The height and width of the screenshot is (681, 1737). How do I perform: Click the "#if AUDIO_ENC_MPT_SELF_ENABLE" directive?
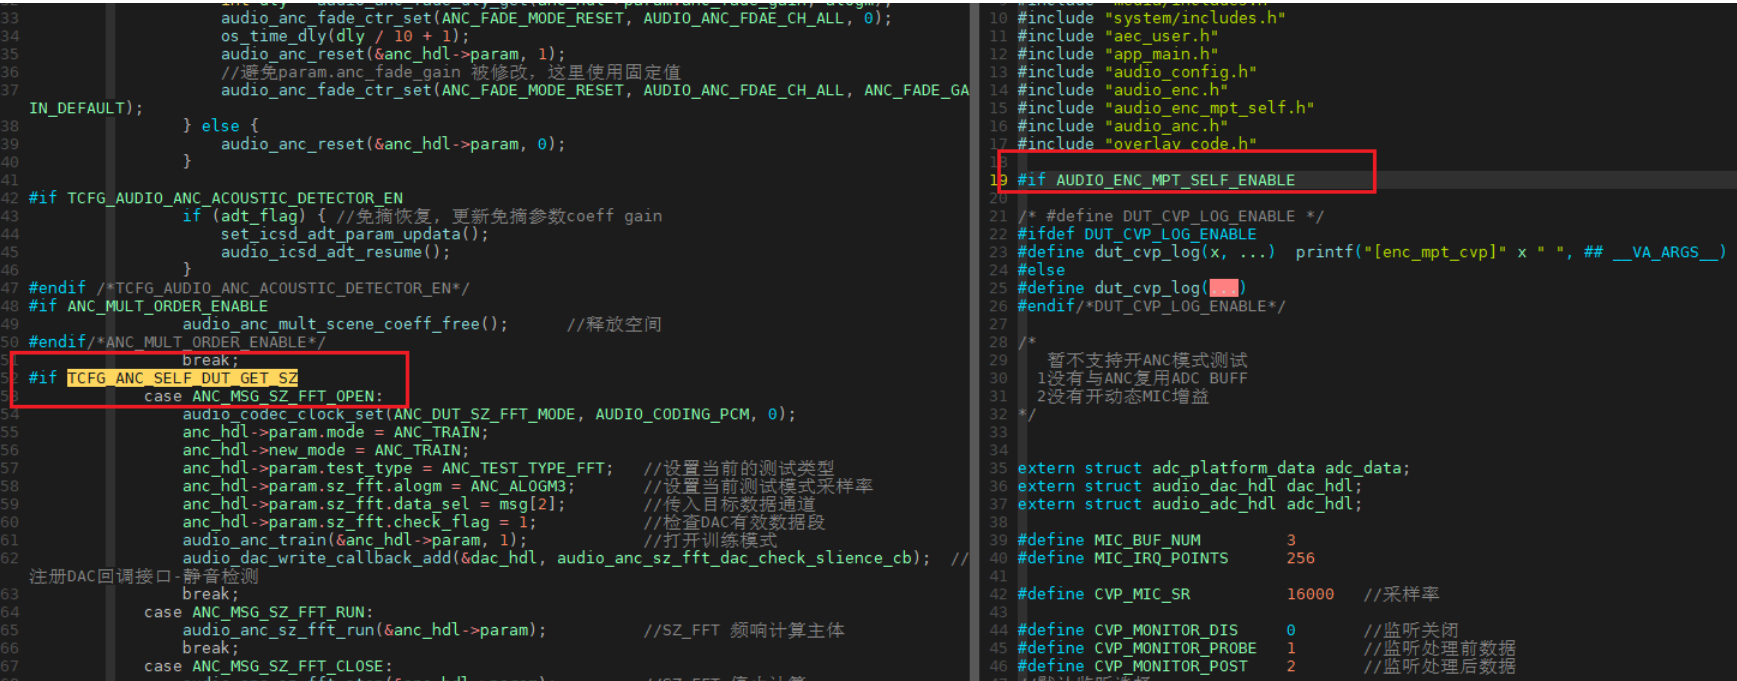1156,180
